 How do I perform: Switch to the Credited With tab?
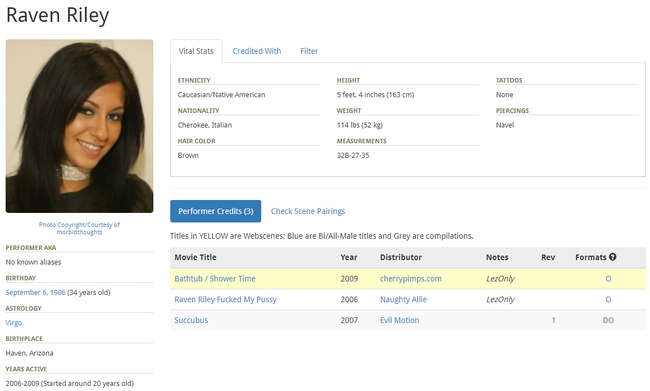pos(257,51)
